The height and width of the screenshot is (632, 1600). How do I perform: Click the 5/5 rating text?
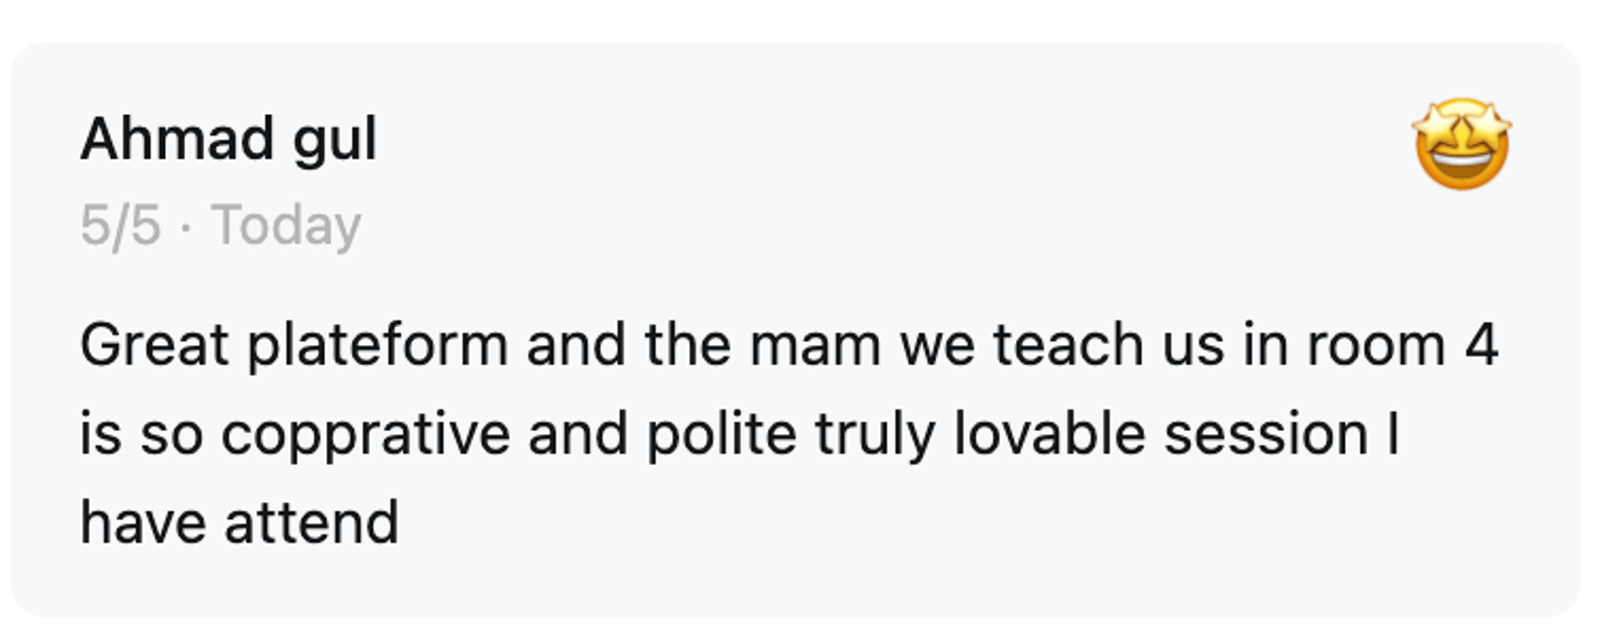[x=120, y=225]
